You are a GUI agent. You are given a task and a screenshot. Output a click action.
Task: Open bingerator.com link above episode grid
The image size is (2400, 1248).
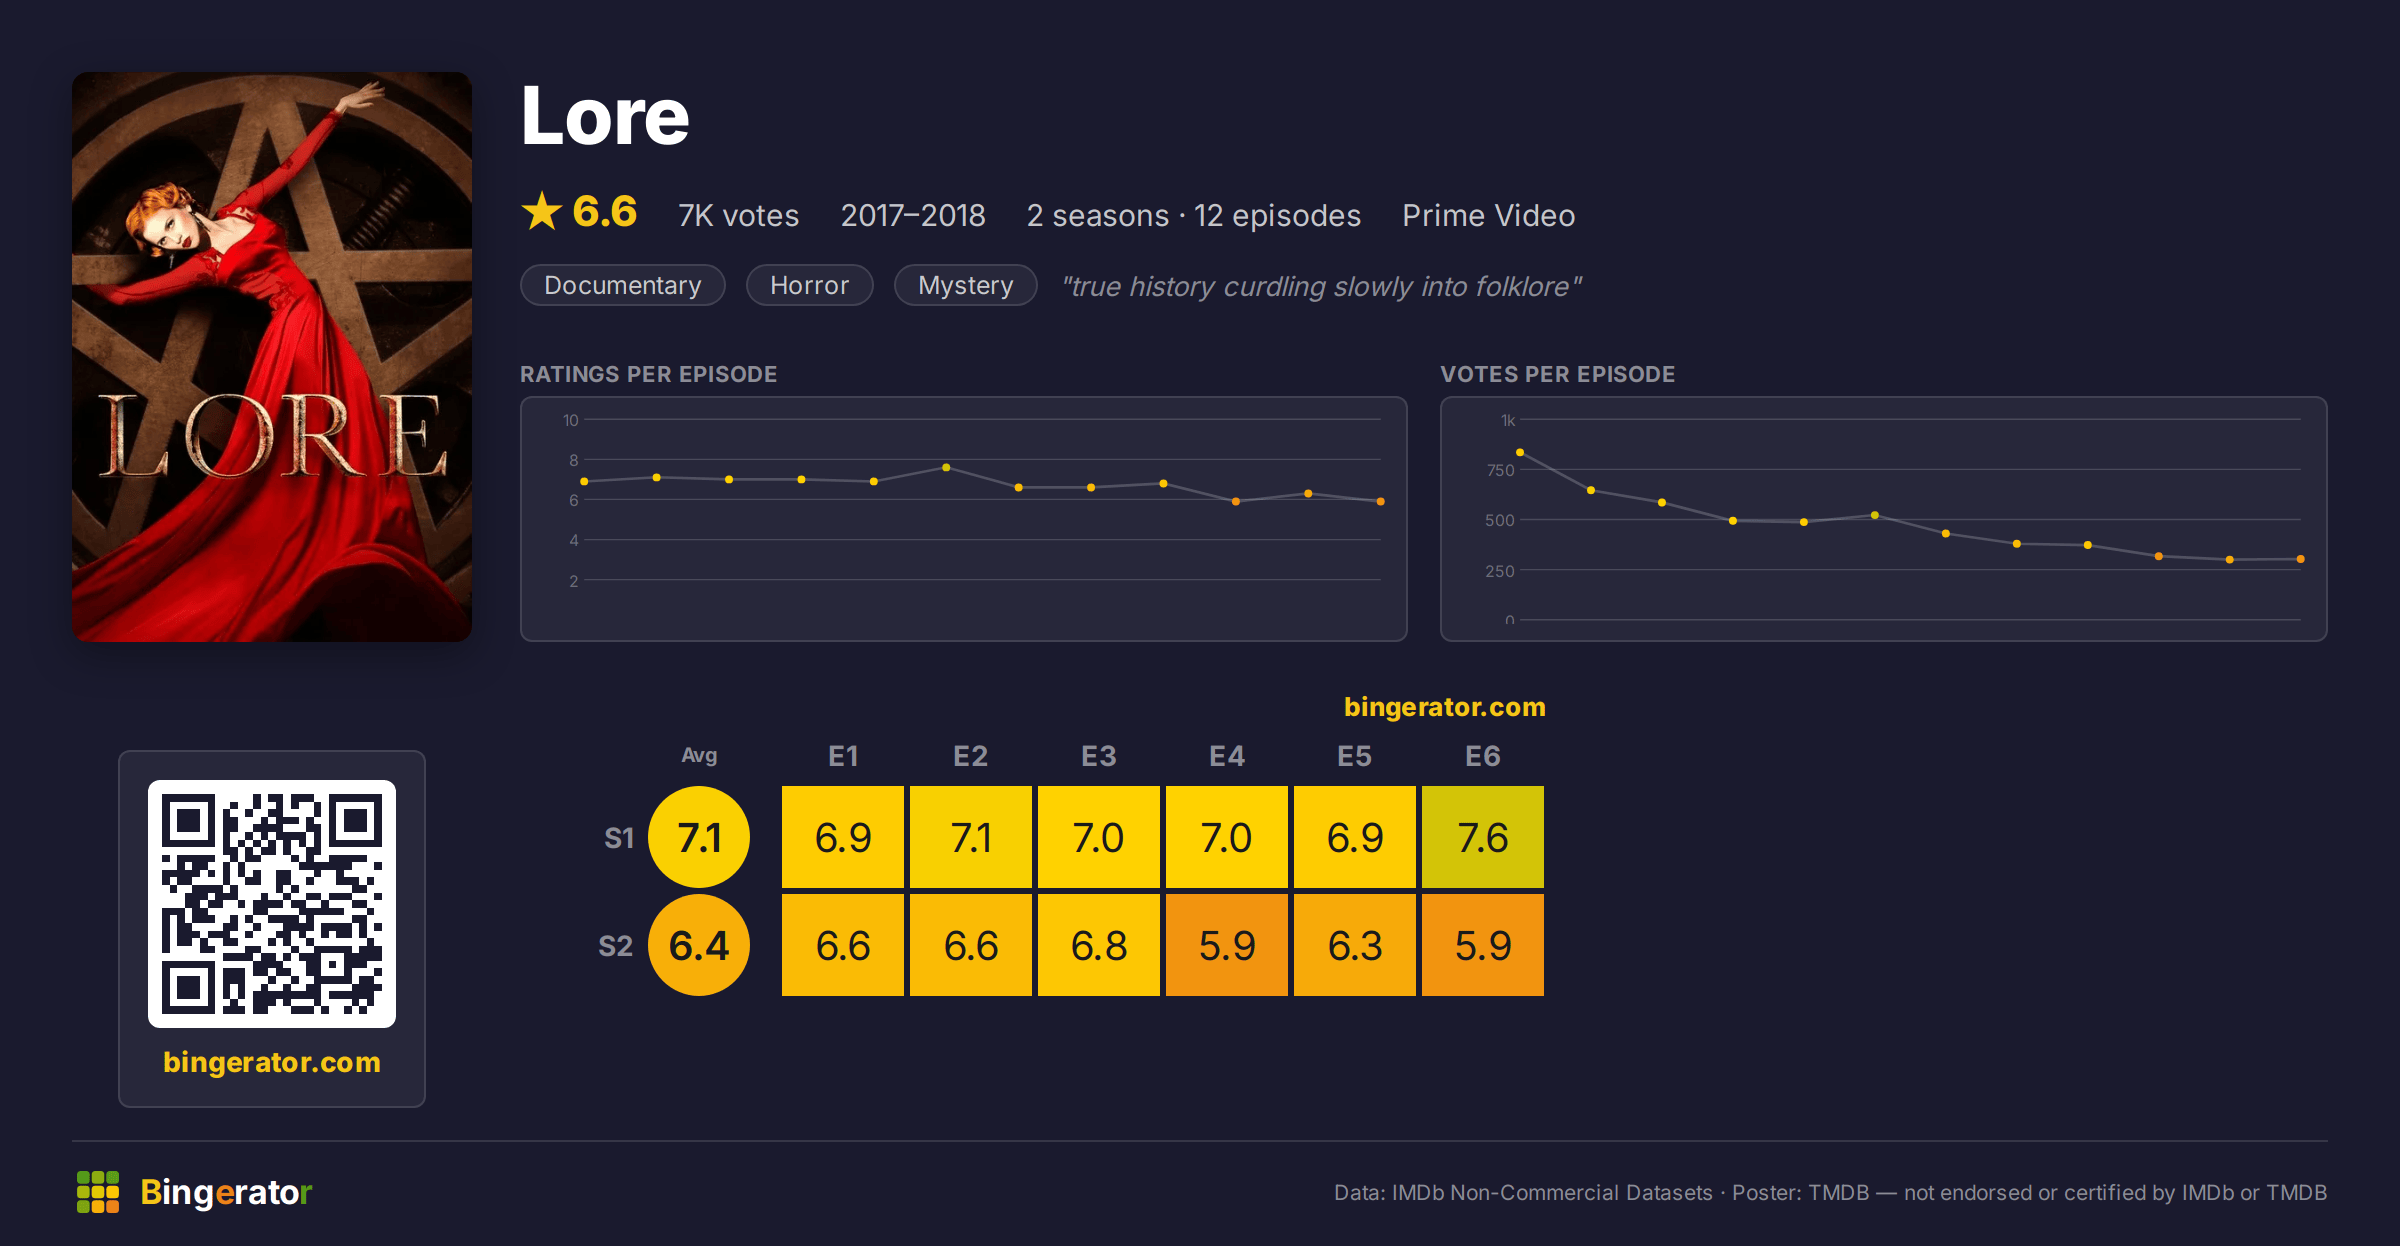pos(1445,707)
